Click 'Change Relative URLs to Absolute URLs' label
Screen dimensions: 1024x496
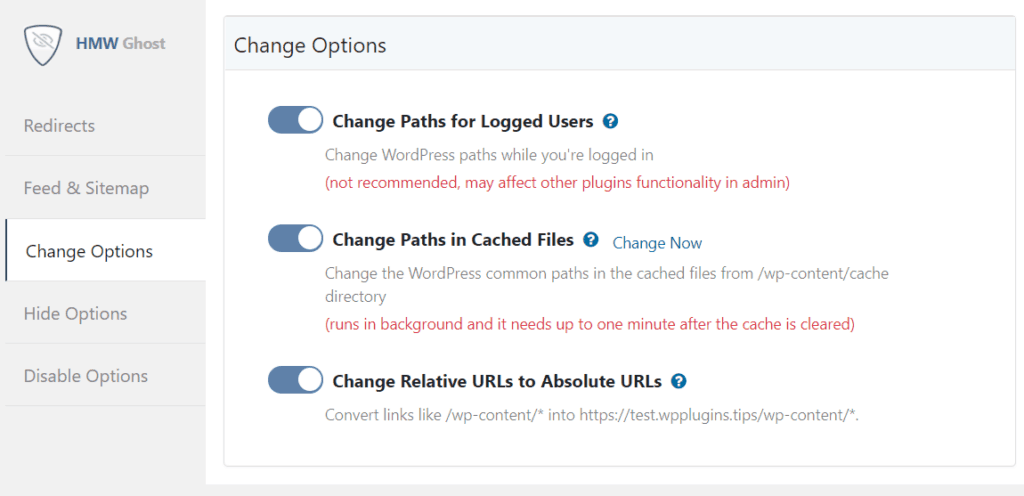(497, 381)
